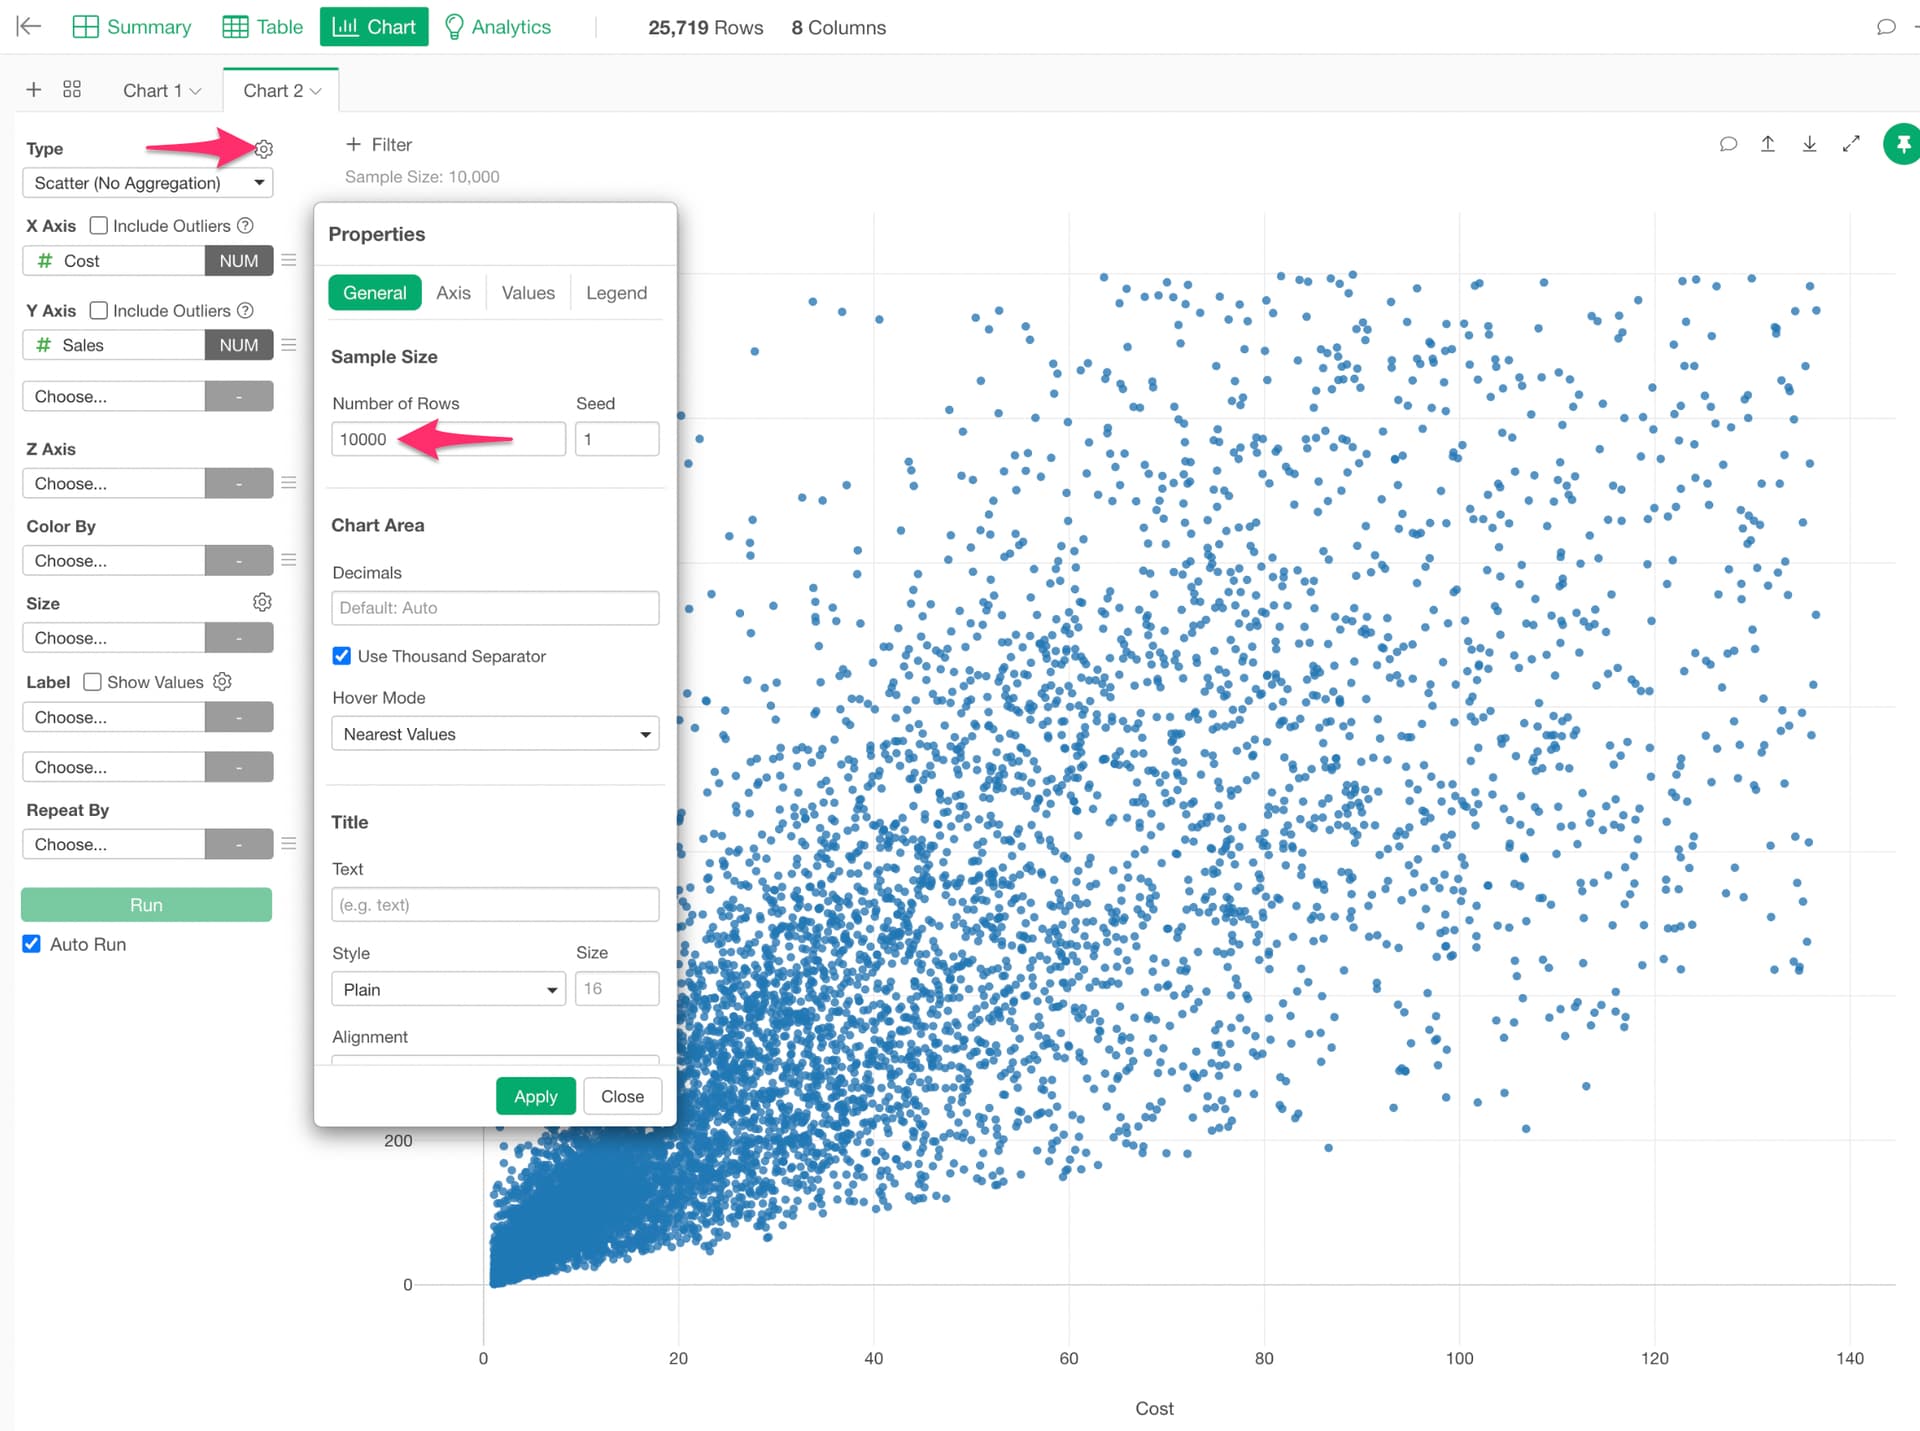Open the chart grid layout icon
This screenshot has height=1431, width=1920.
point(71,89)
